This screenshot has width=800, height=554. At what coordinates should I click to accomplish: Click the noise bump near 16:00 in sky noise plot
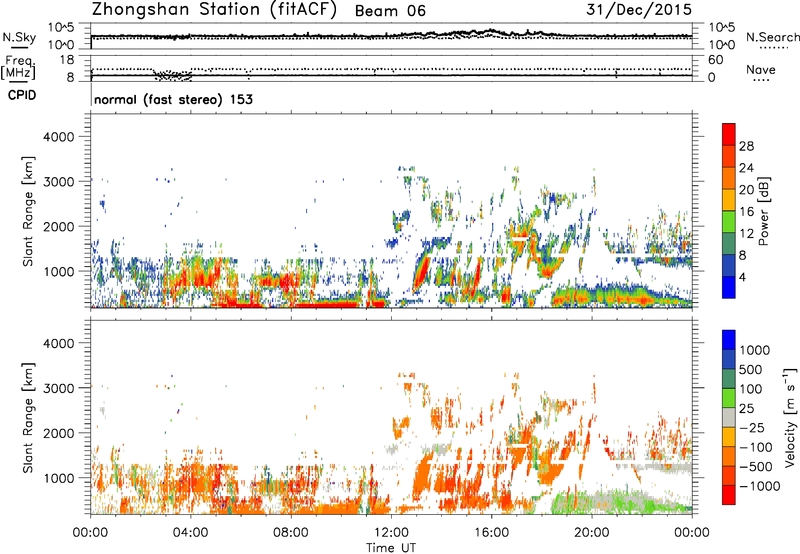tap(489, 33)
